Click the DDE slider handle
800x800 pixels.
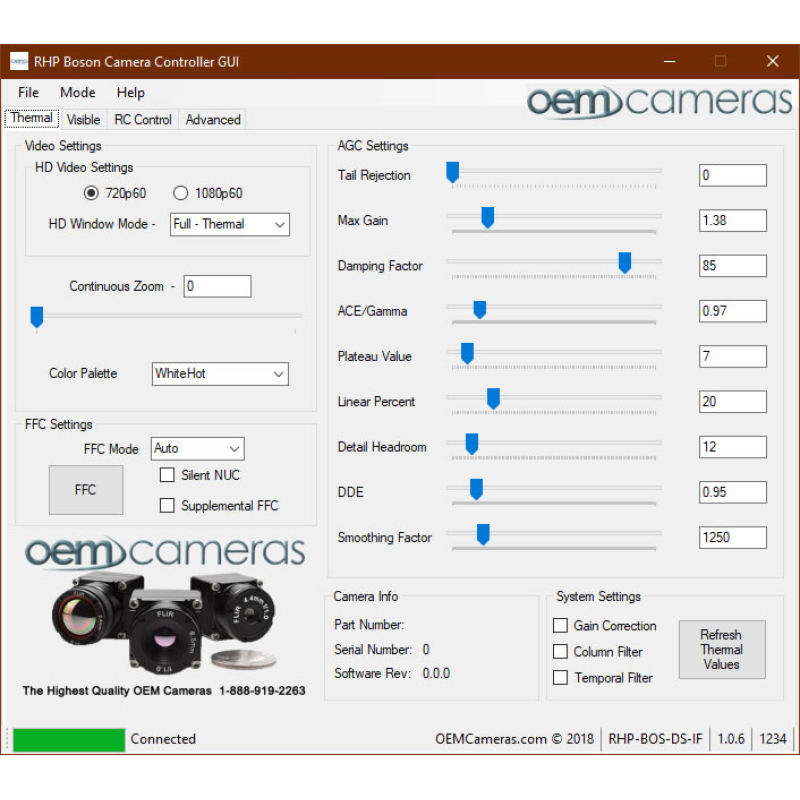coord(477,489)
